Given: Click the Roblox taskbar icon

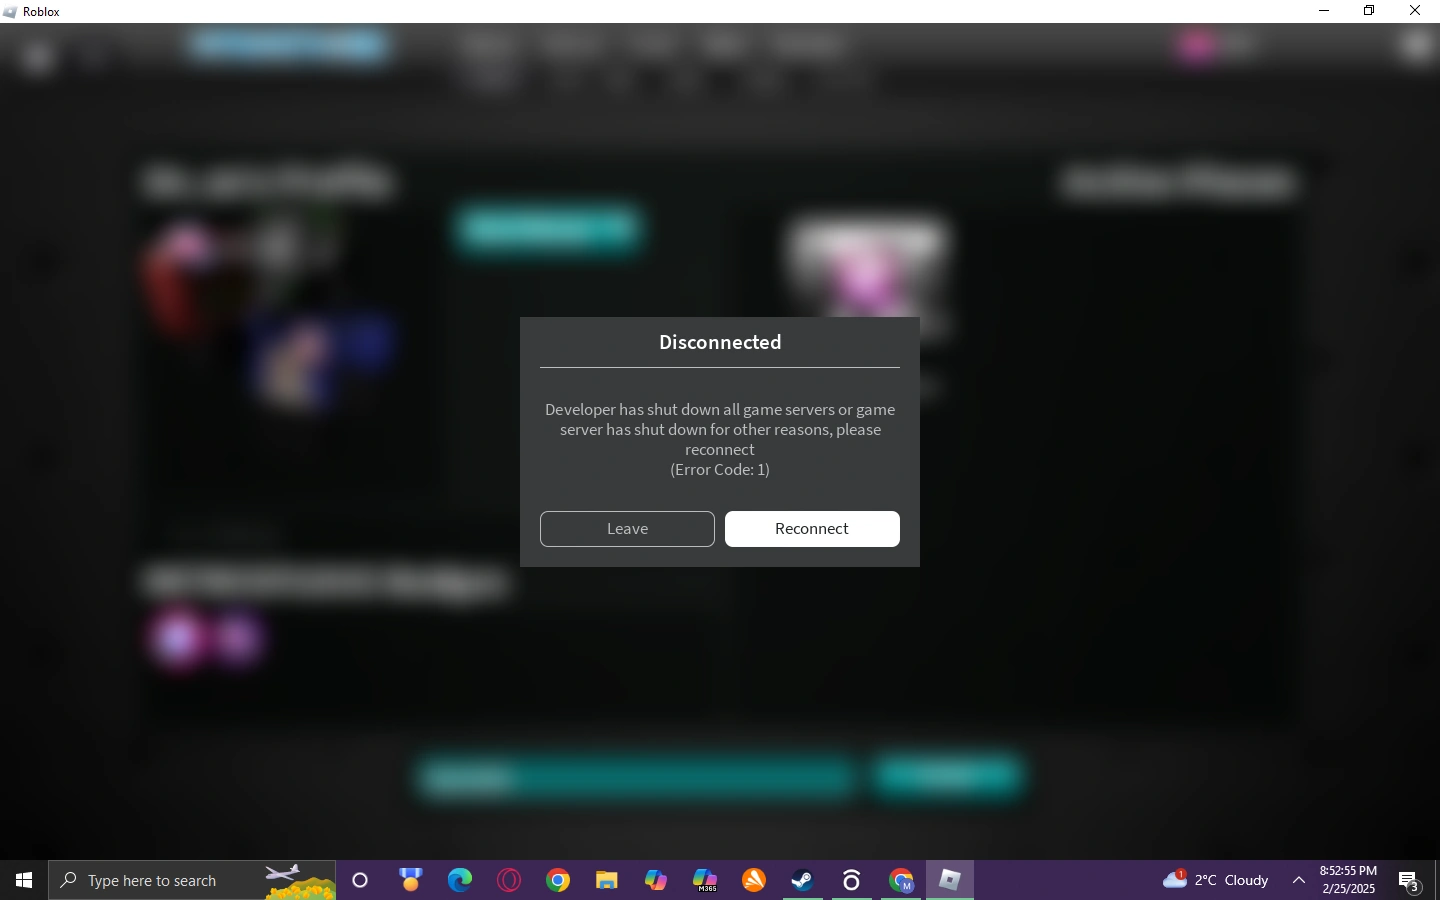Looking at the screenshot, I should (x=951, y=880).
